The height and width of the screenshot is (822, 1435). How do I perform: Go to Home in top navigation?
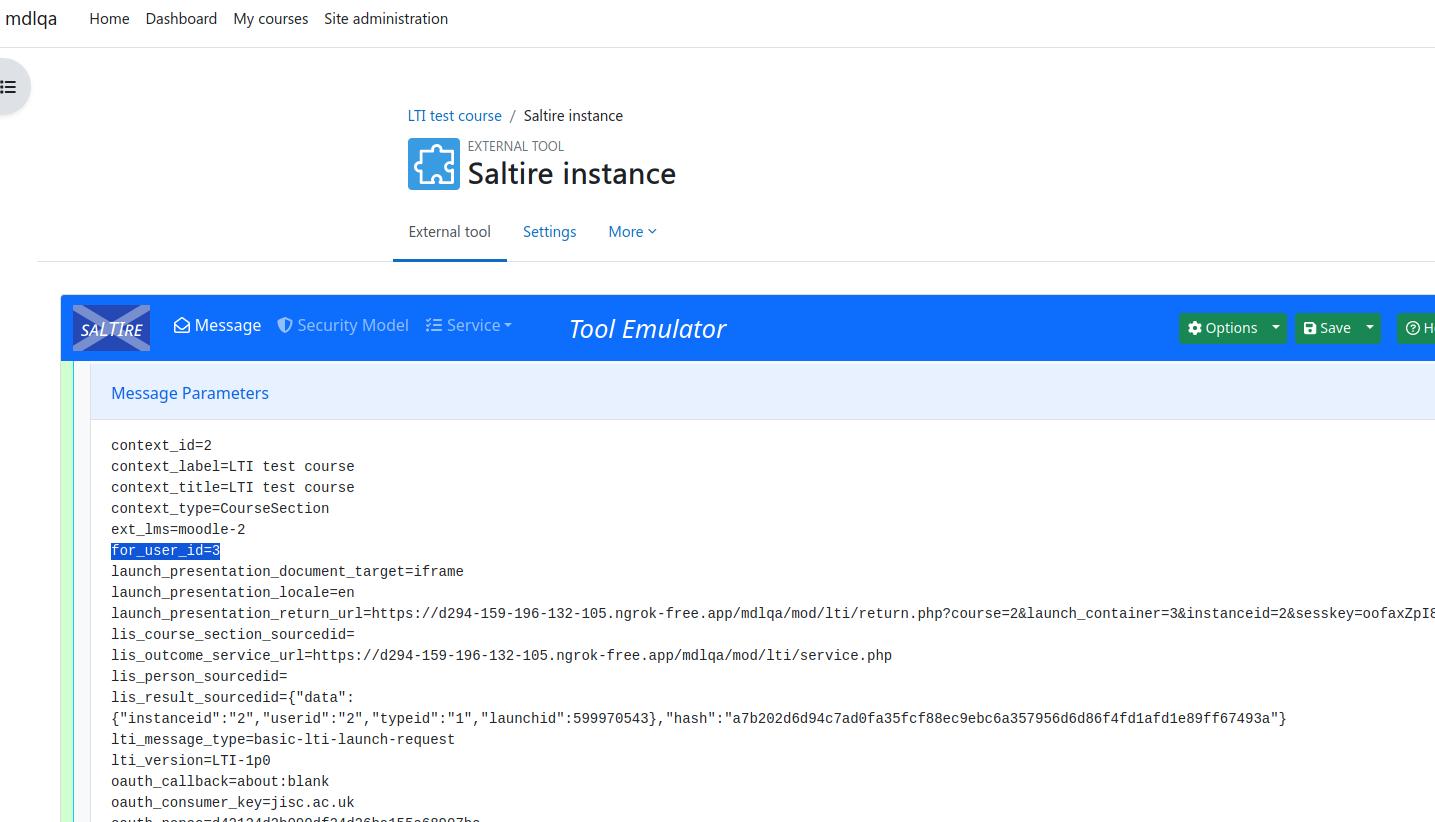pos(109,19)
